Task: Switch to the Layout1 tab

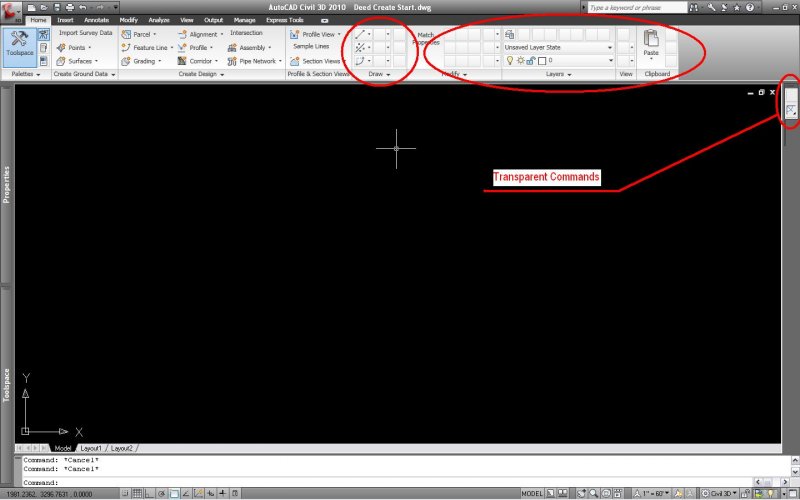Action: tap(91, 448)
